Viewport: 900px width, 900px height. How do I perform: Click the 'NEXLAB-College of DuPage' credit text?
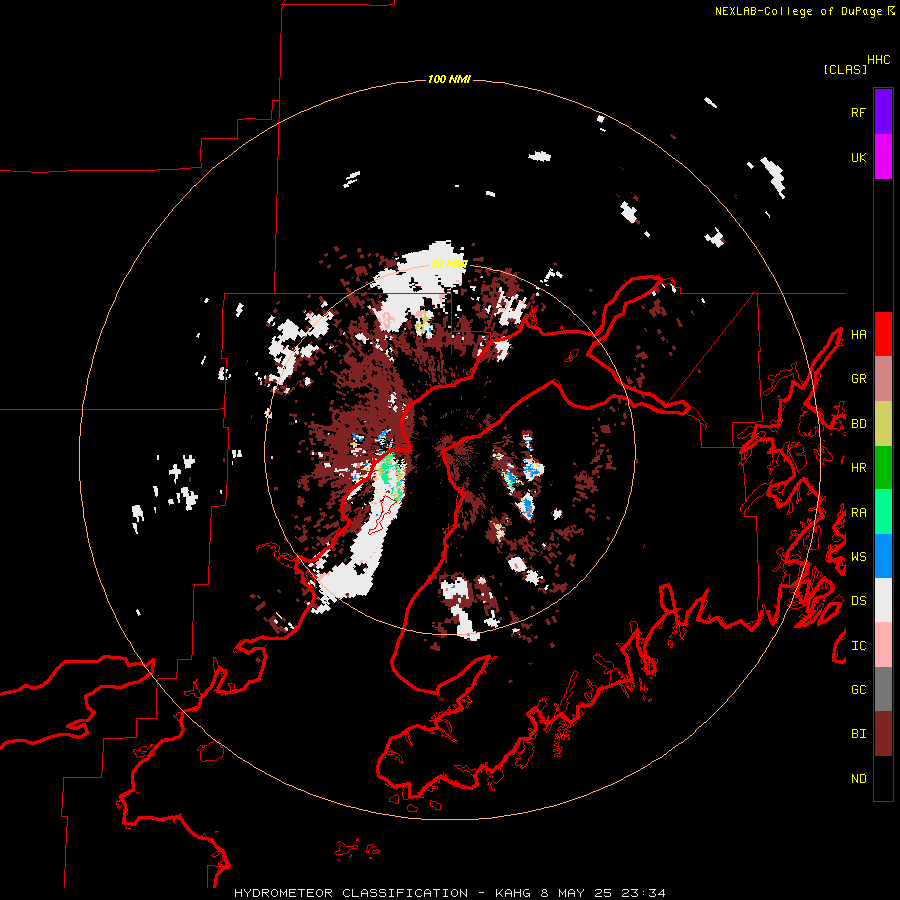coord(798,11)
